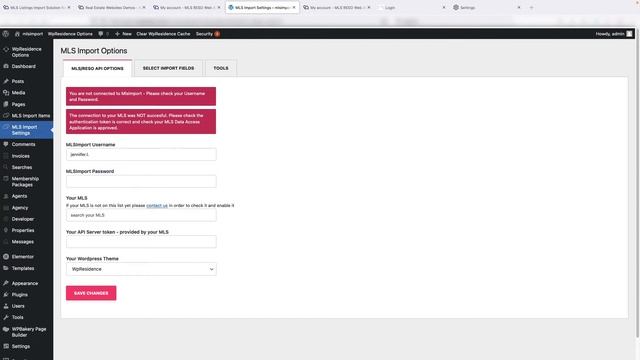
Task: Open the Security notification badge
Action: click(x=217, y=34)
